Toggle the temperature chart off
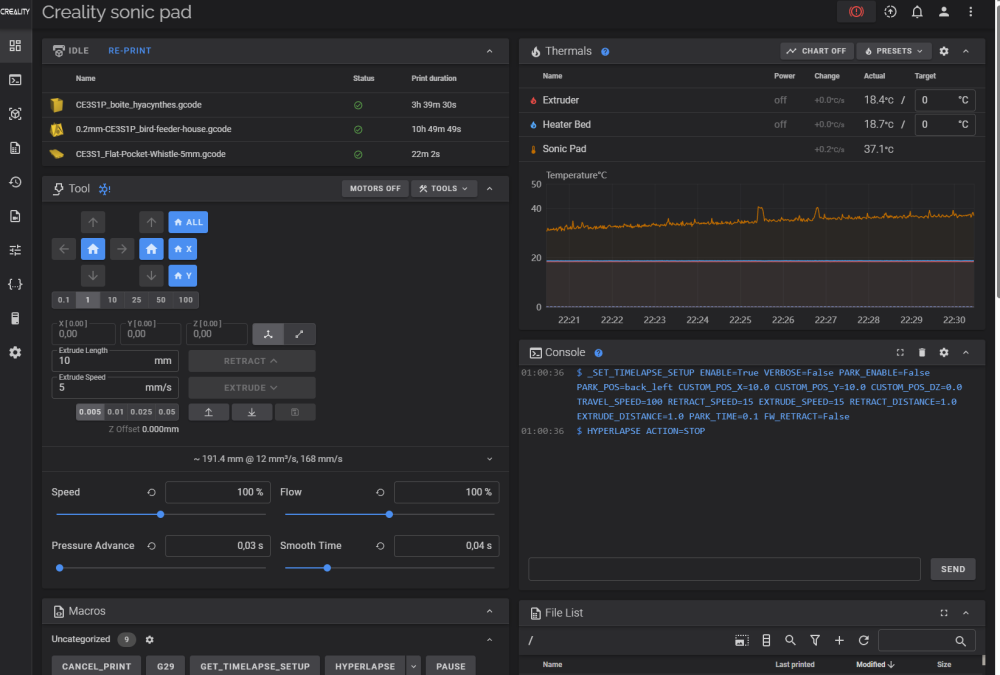1000x675 pixels. pos(816,51)
